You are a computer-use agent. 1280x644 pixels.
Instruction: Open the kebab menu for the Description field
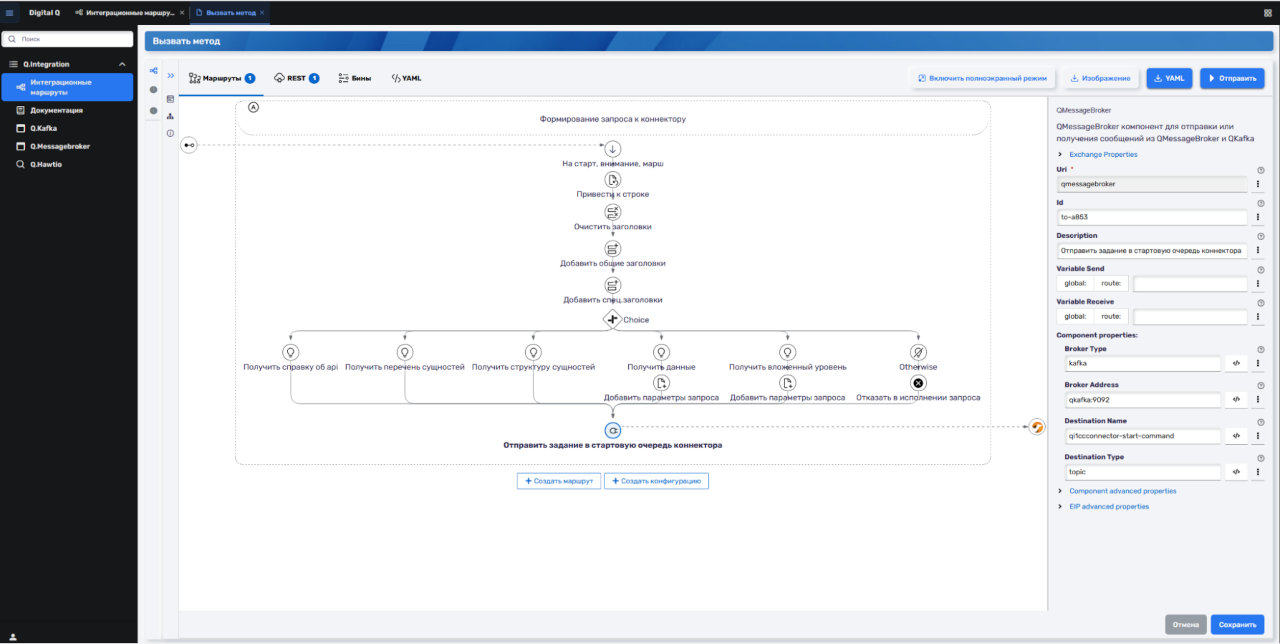(x=1258, y=250)
